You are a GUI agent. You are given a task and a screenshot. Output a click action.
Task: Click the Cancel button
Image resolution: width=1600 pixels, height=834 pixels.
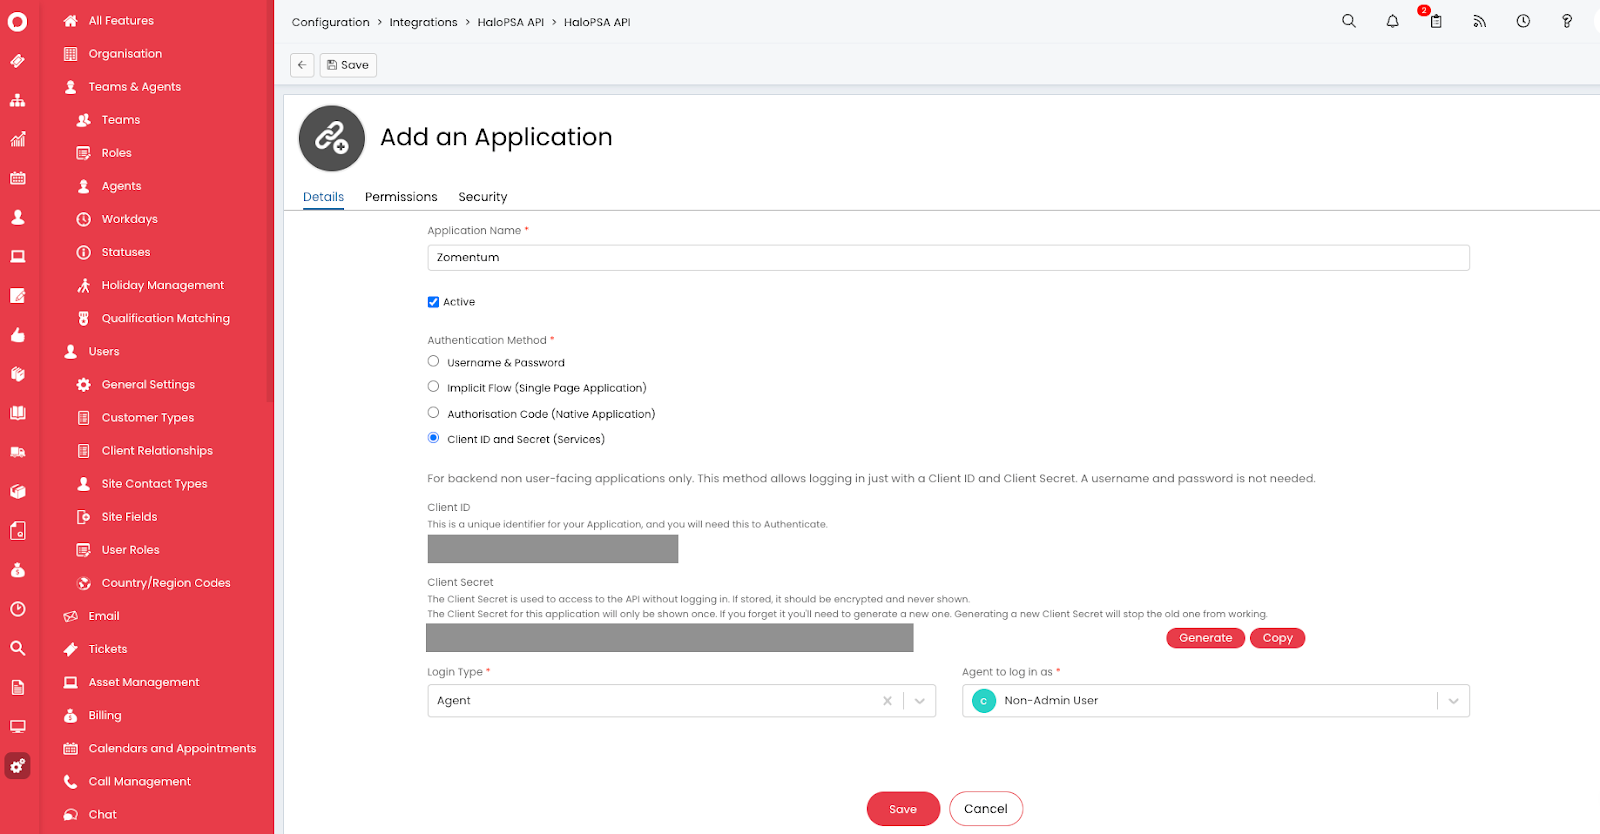986,809
